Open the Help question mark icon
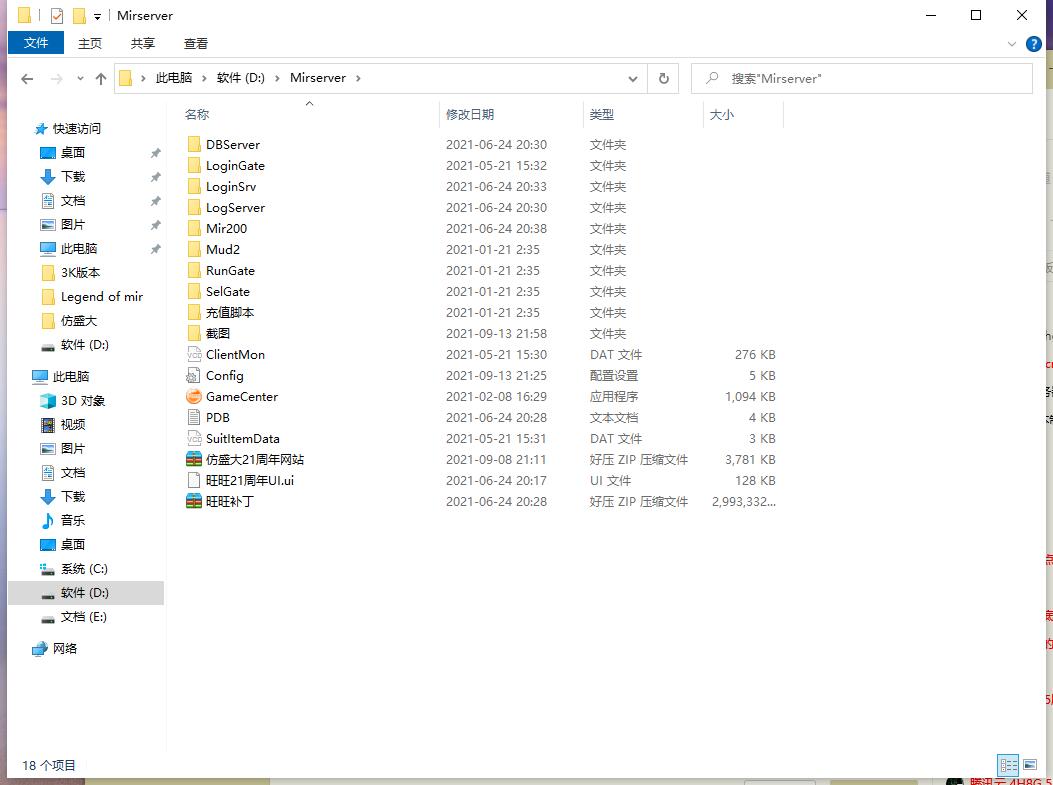 [1034, 44]
